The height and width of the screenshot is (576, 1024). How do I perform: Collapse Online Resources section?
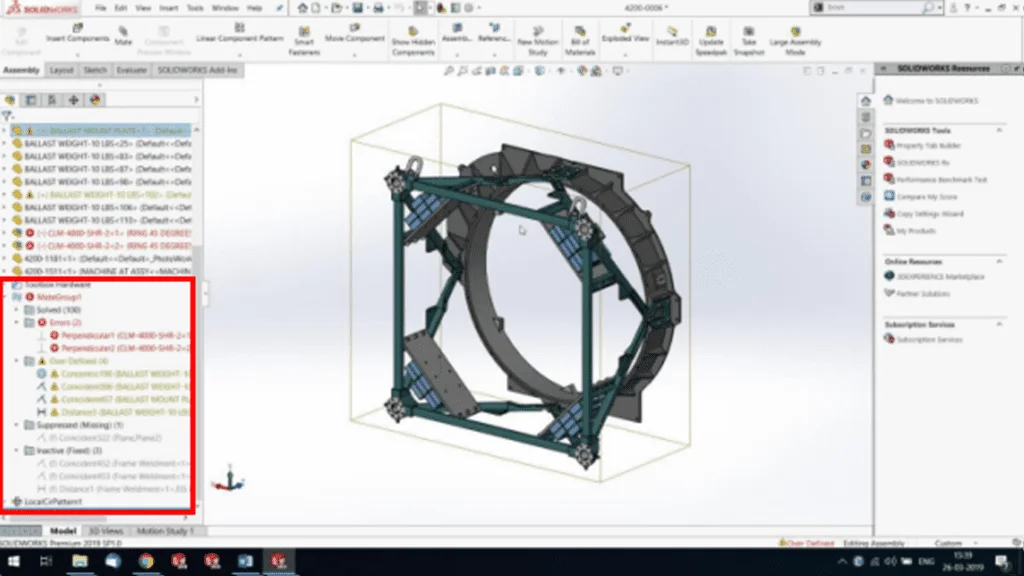pyautogui.click(x=999, y=261)
